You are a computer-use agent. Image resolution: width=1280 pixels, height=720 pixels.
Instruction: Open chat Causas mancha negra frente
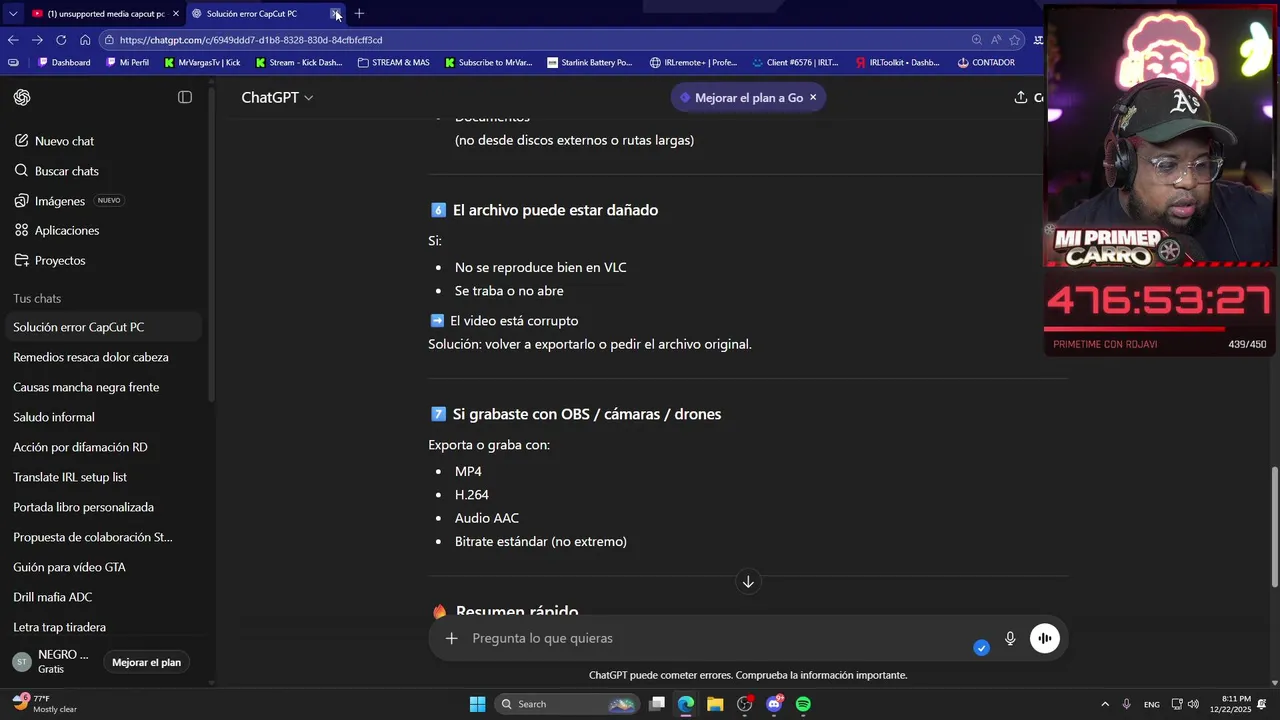pos(86,387)
